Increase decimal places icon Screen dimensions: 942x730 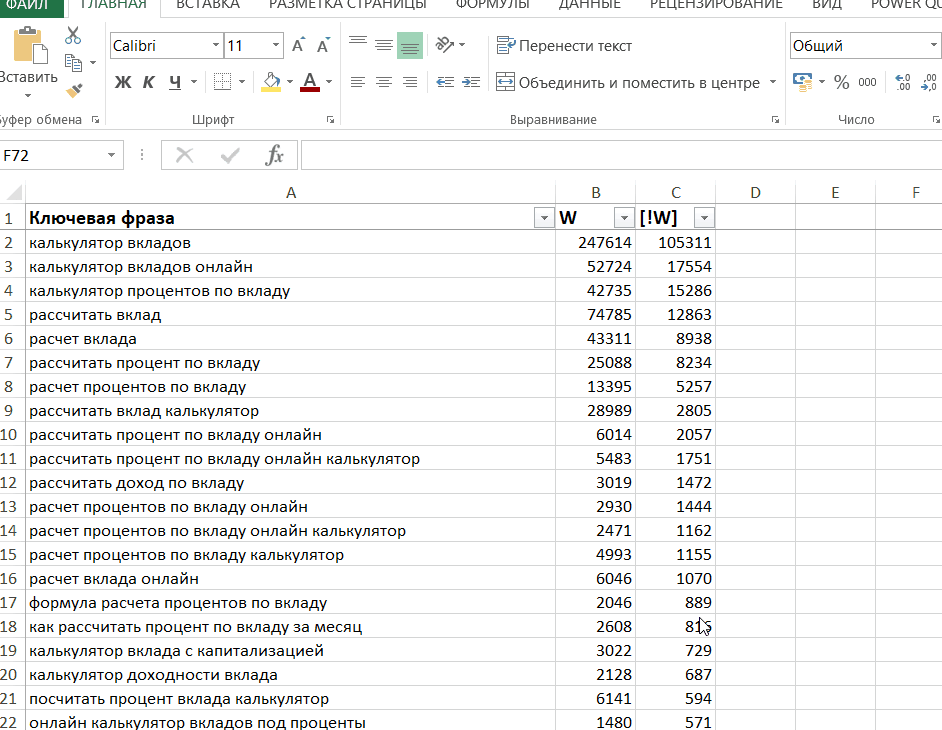pos(903,82)
